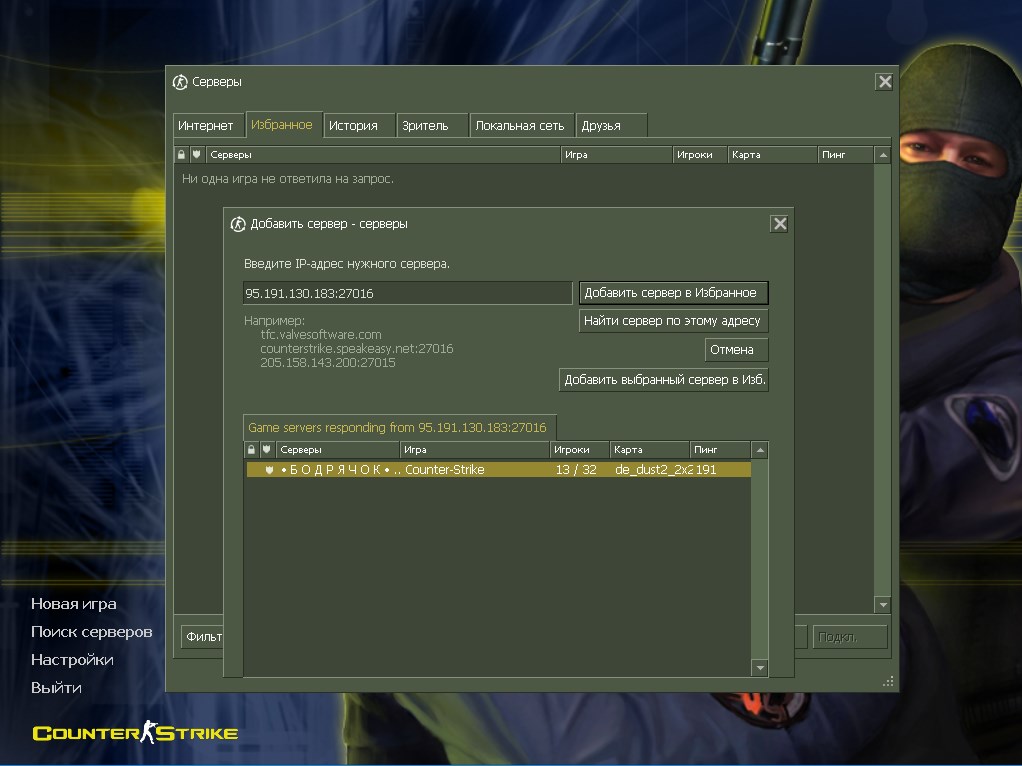
Task: Click scroll up arrow in responding servers list
Action: point(760,450)
